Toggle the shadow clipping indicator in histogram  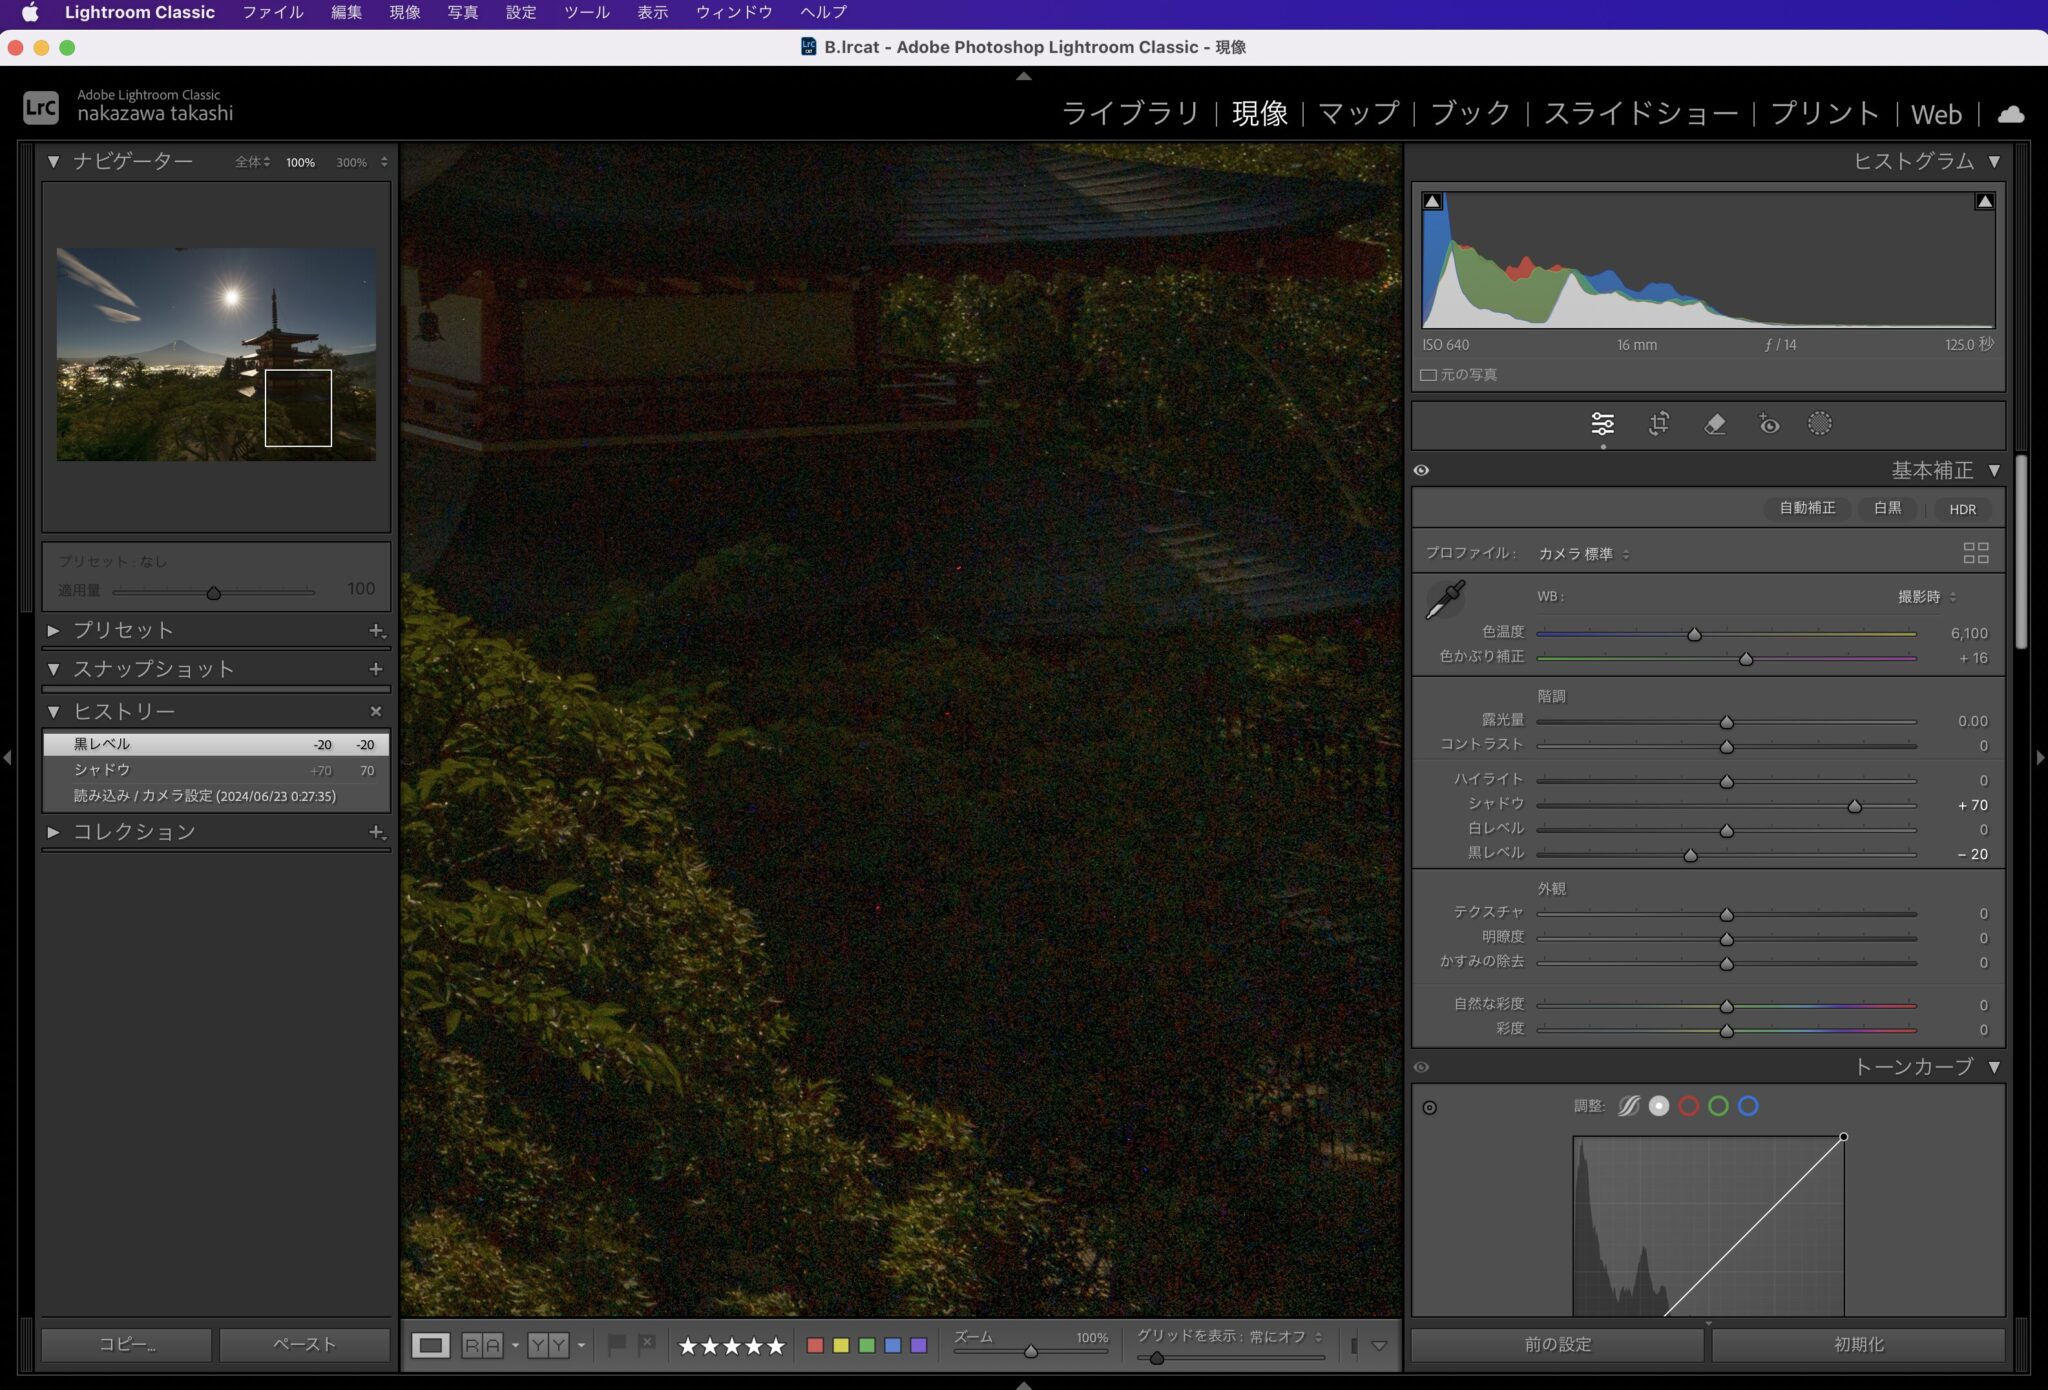point(1432,202)
